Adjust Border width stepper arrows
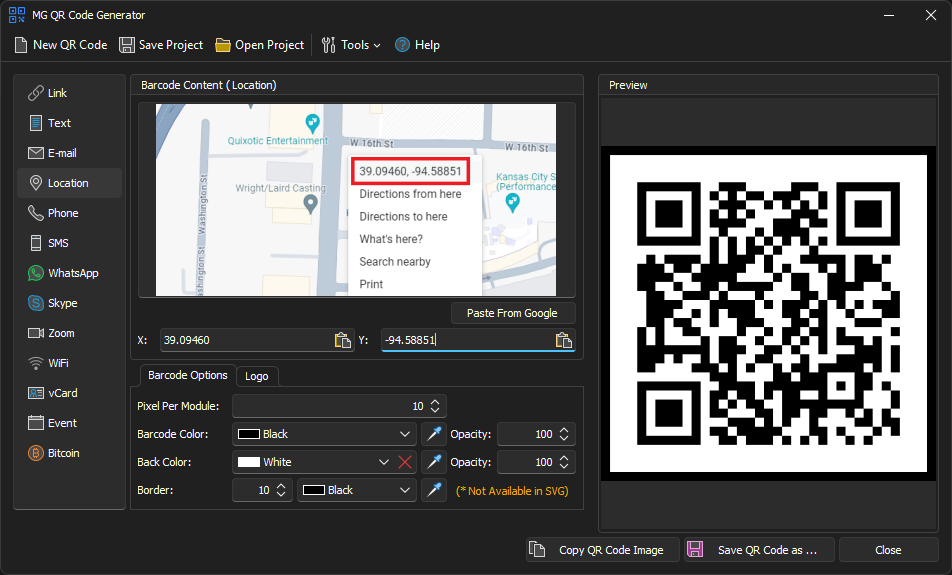Screen dimensions: 952x575 281,490
